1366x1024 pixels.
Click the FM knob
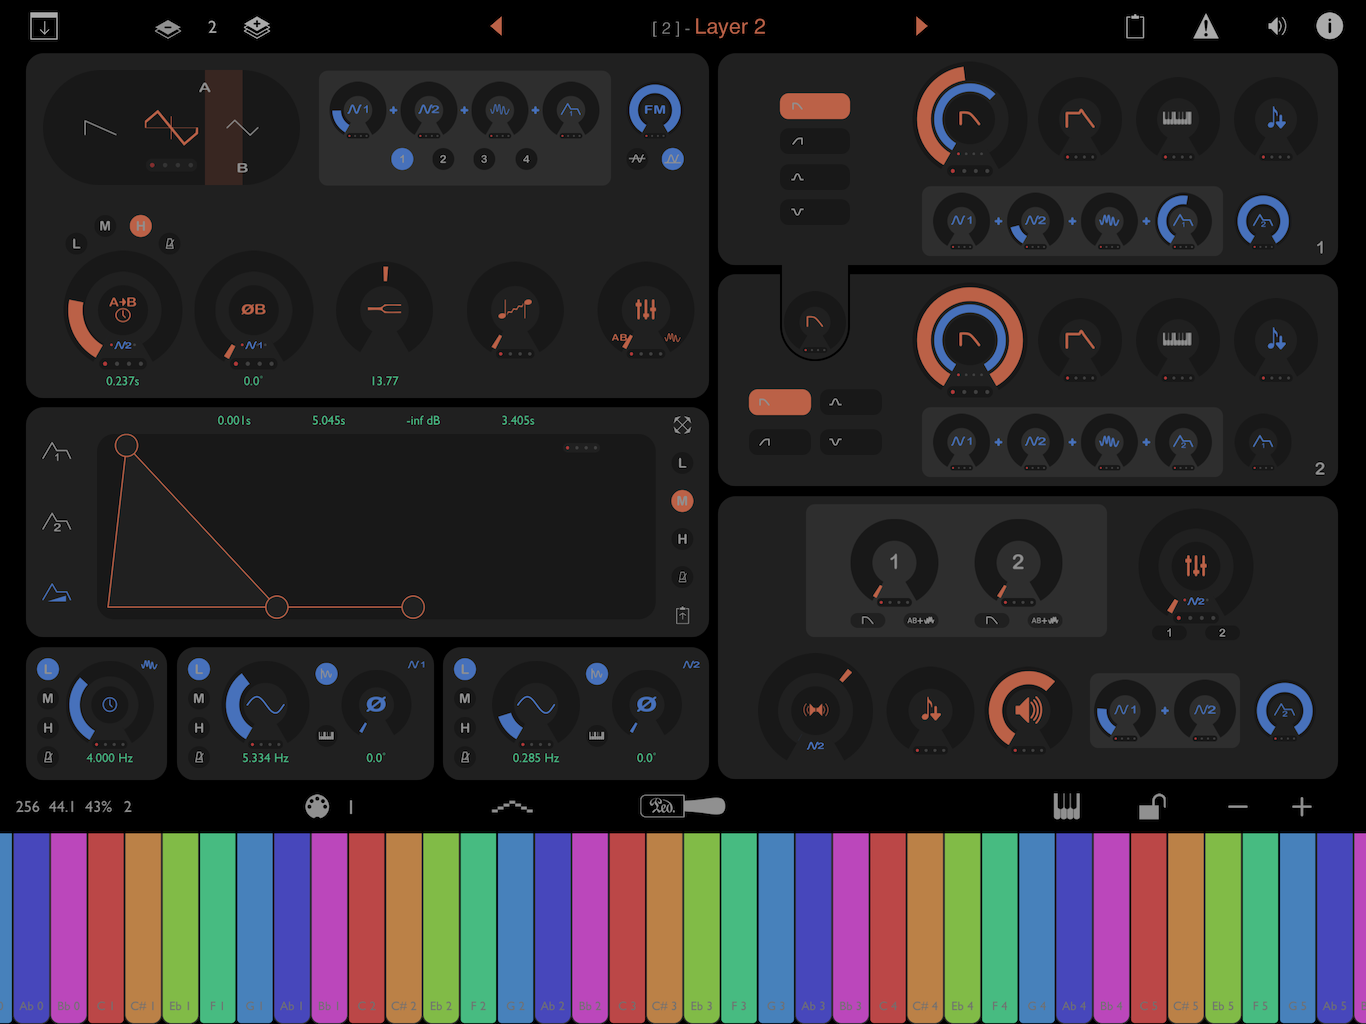pos(655,110)
